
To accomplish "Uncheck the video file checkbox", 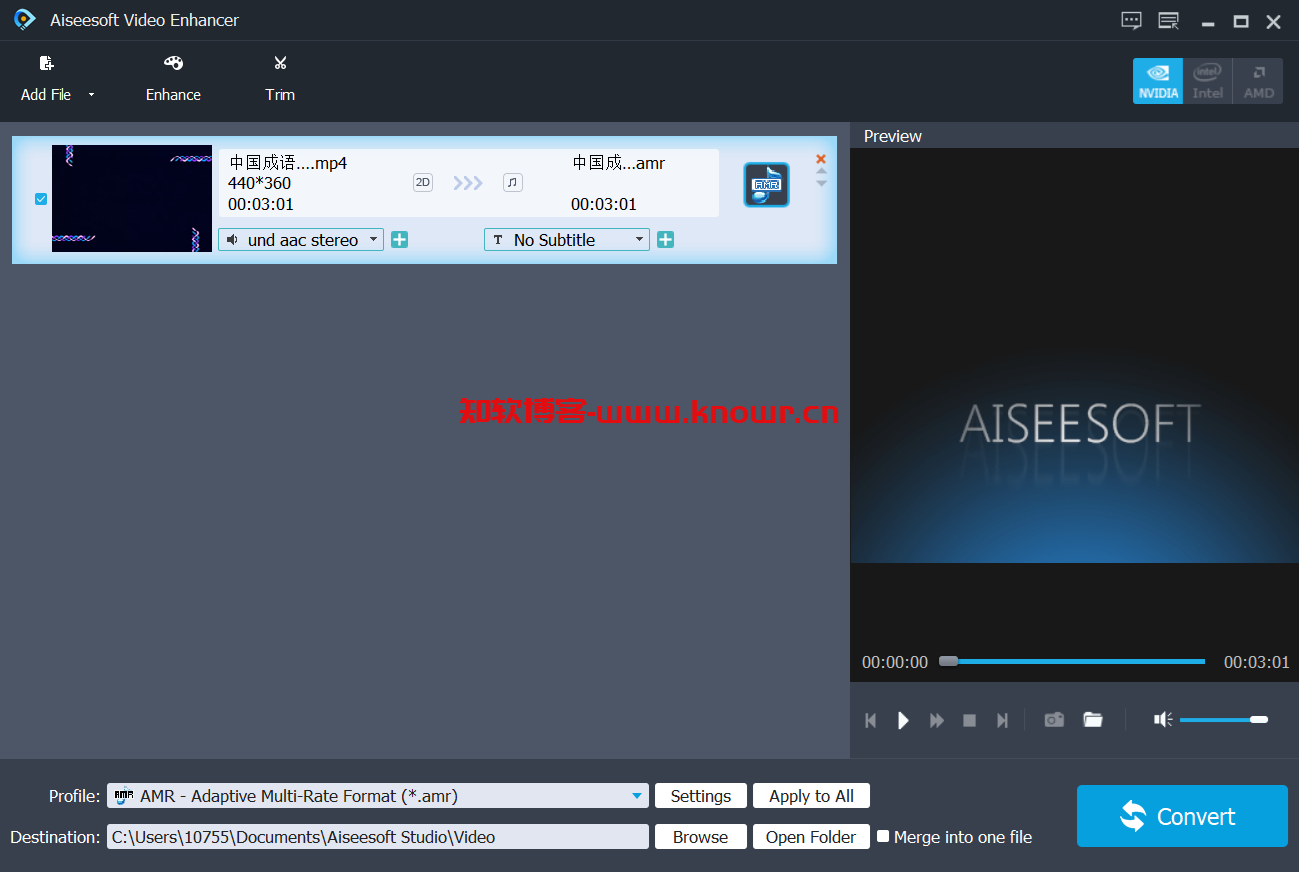I will (41, 199).
